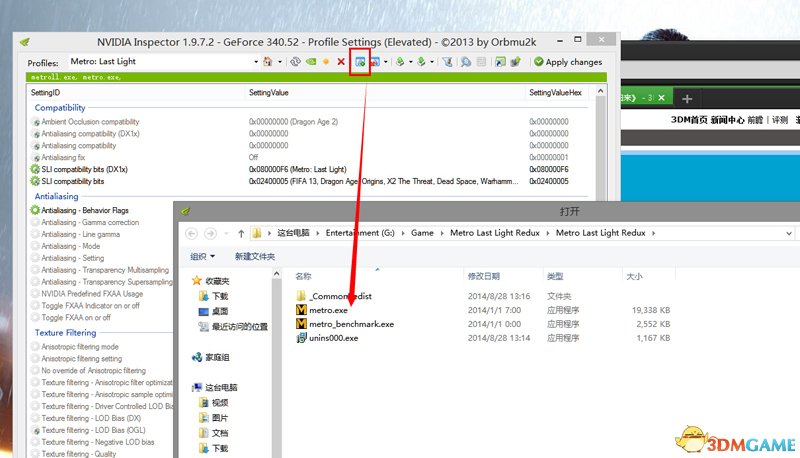Click the Home profile icon in Inspector toolbar
800x458 pixels.
click(x=267, y=62)
